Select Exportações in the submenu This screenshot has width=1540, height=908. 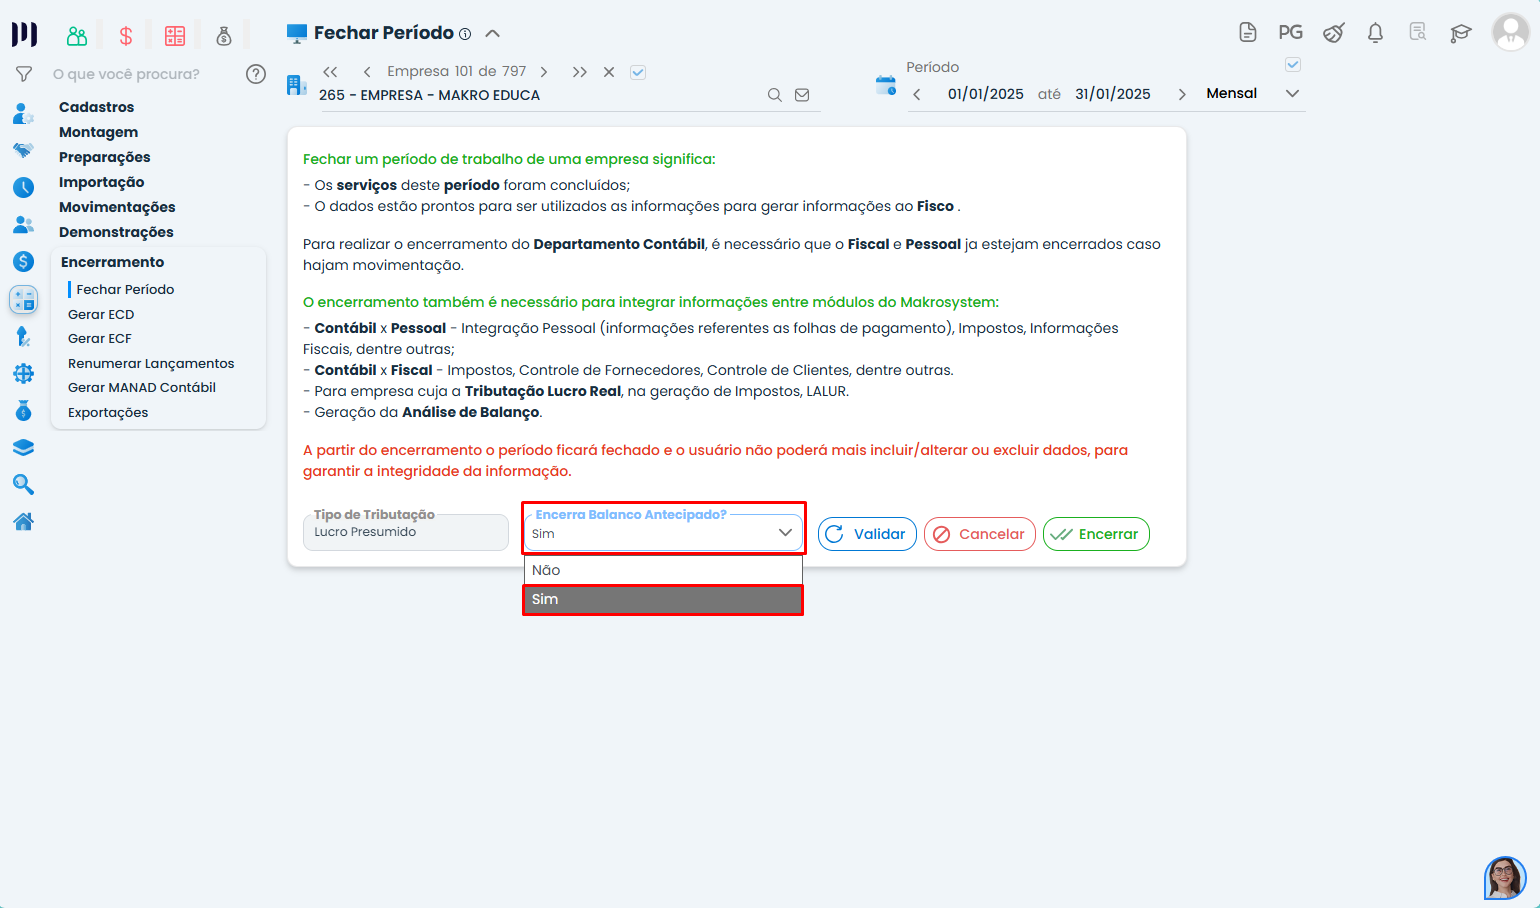[108, 412]
